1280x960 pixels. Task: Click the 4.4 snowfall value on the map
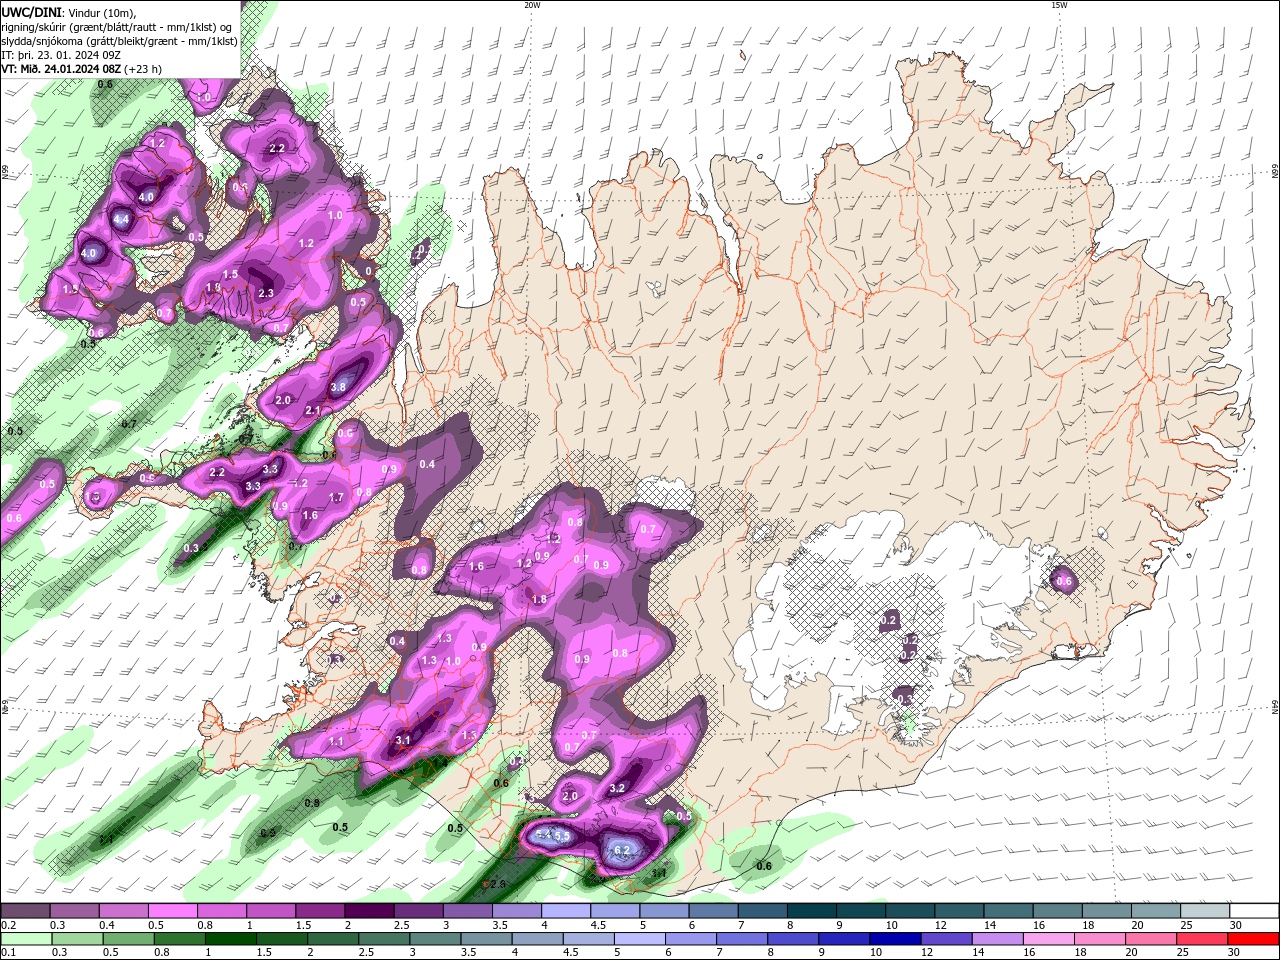[x=121, y=219]
